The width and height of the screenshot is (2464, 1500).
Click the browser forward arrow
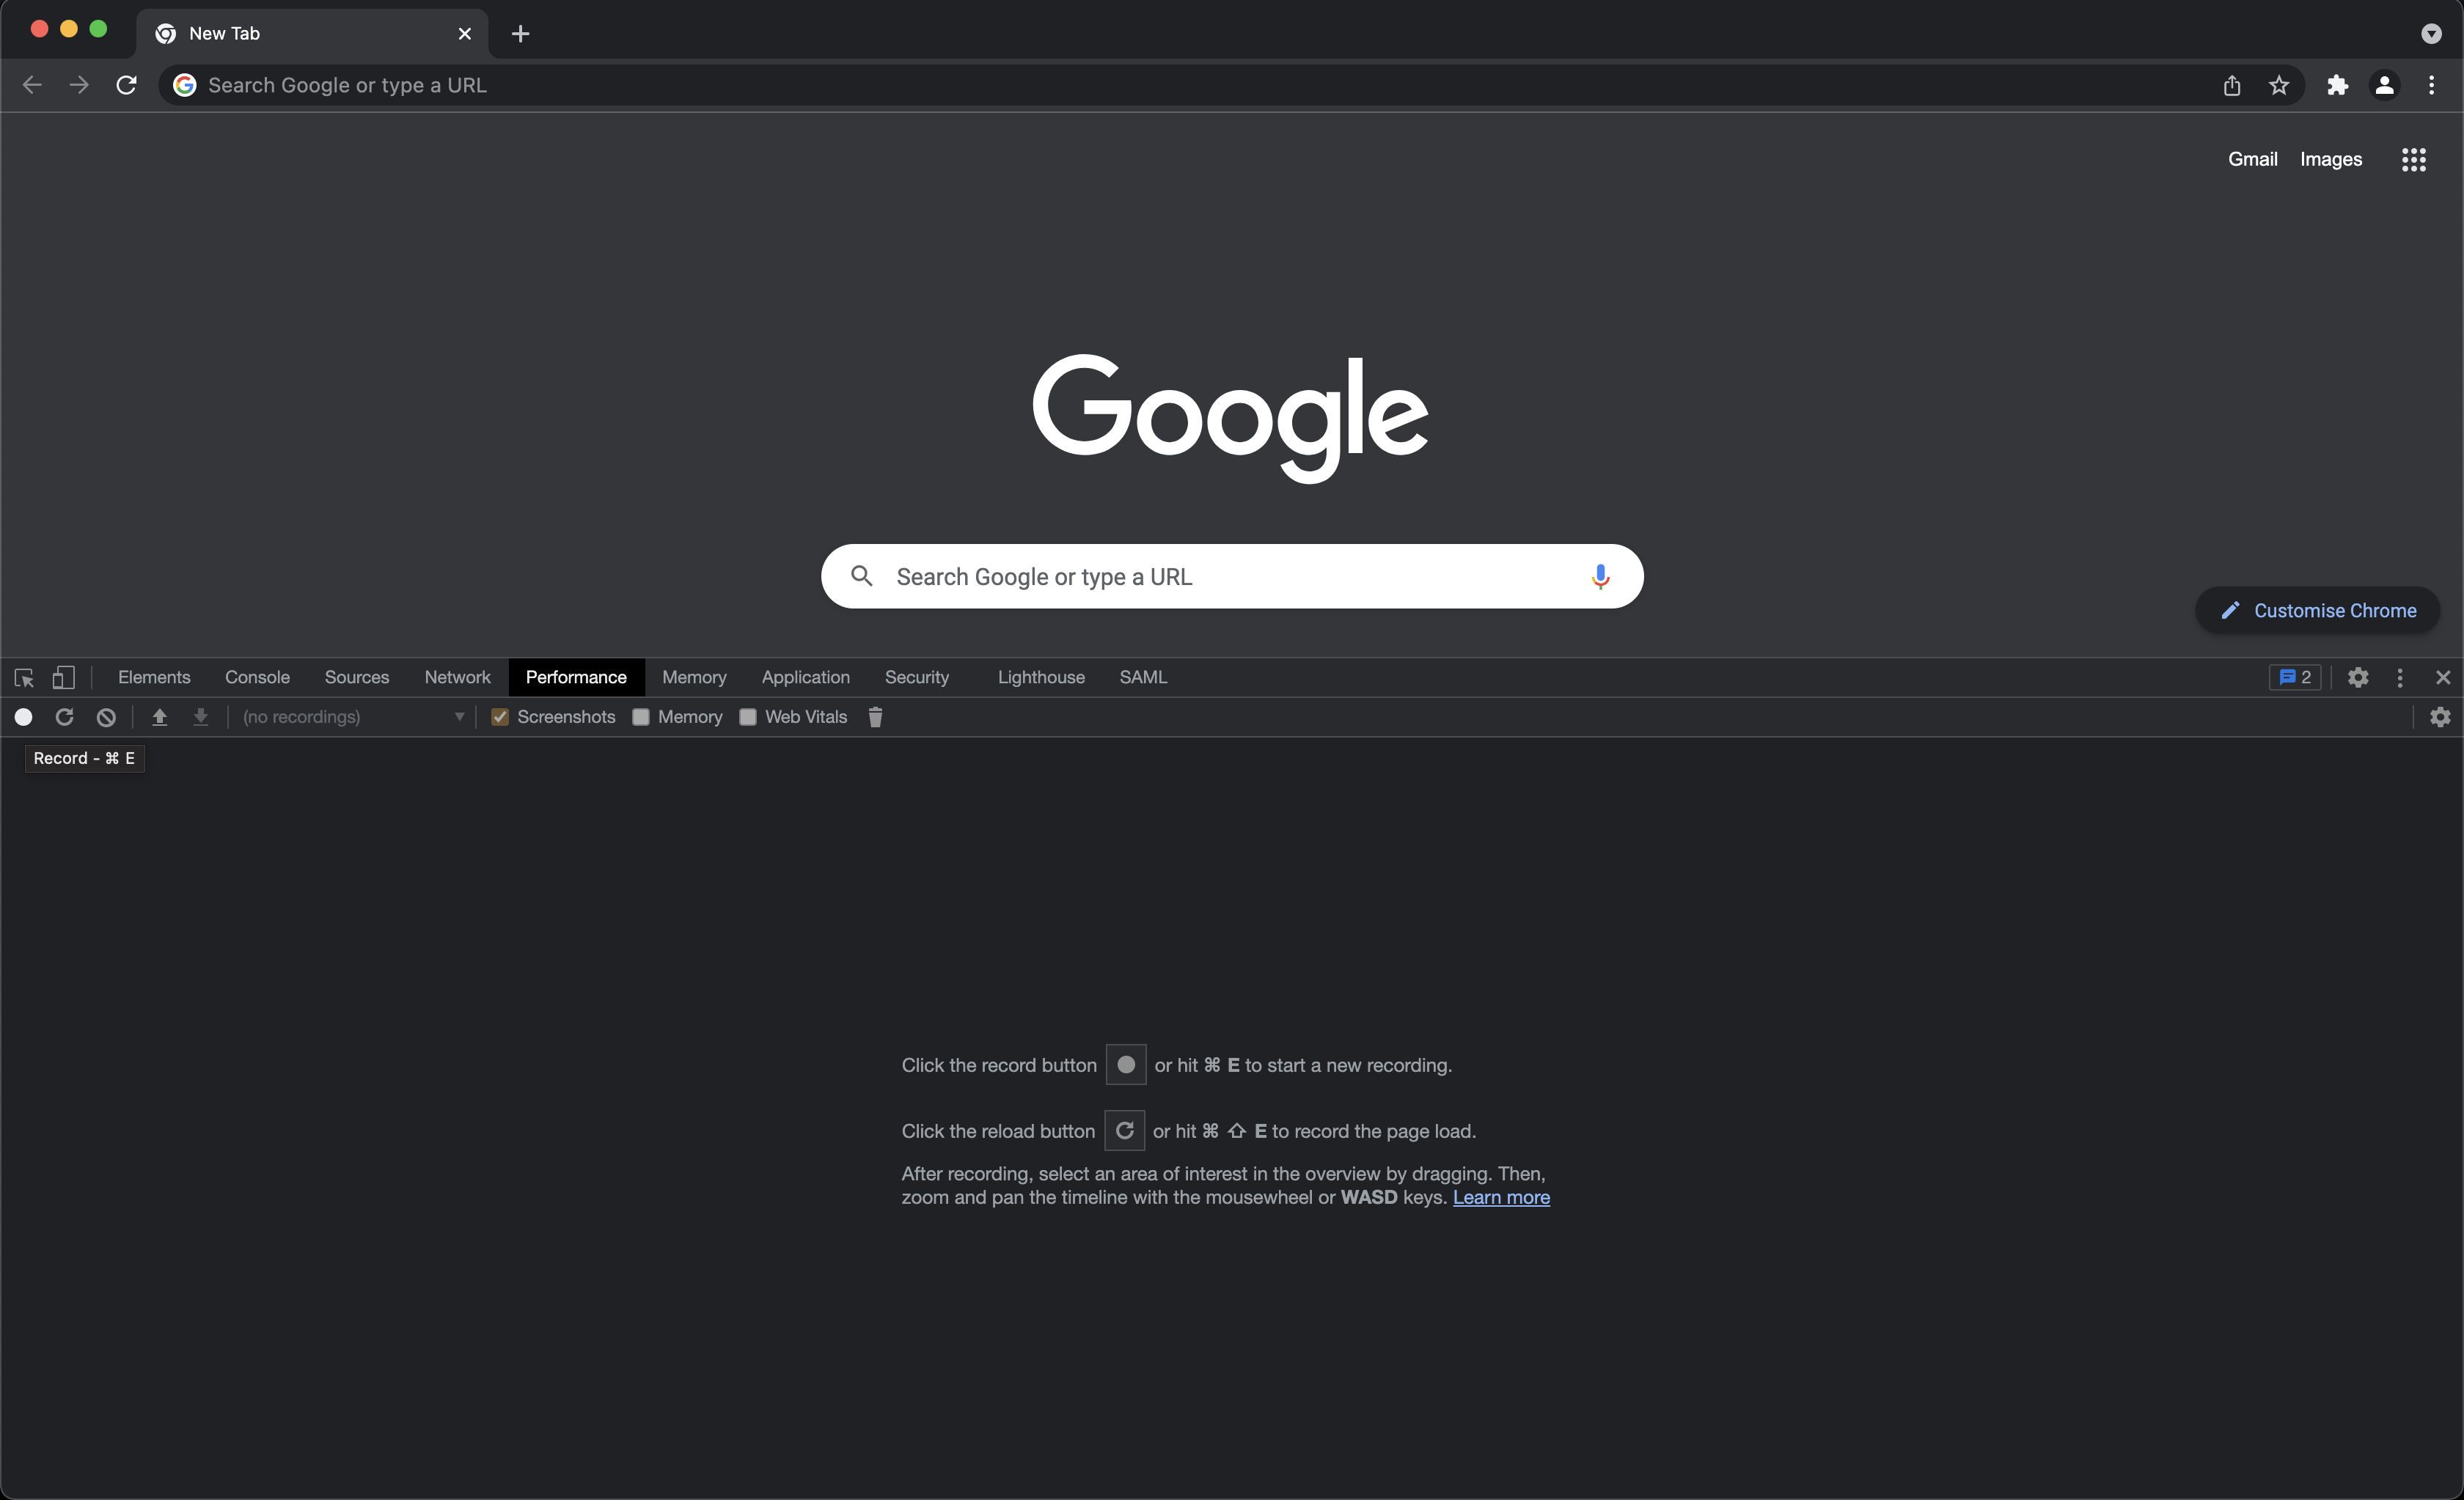(x=79, y=85)
